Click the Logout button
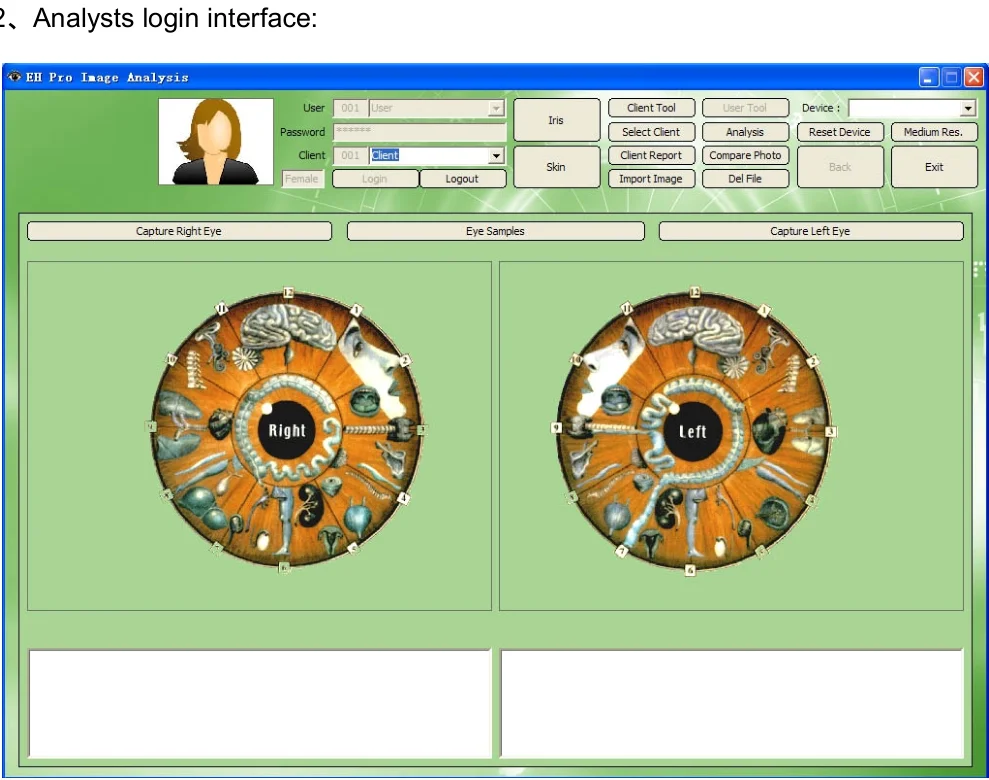This screenshot has height=780, width=989. coord(462,179)
